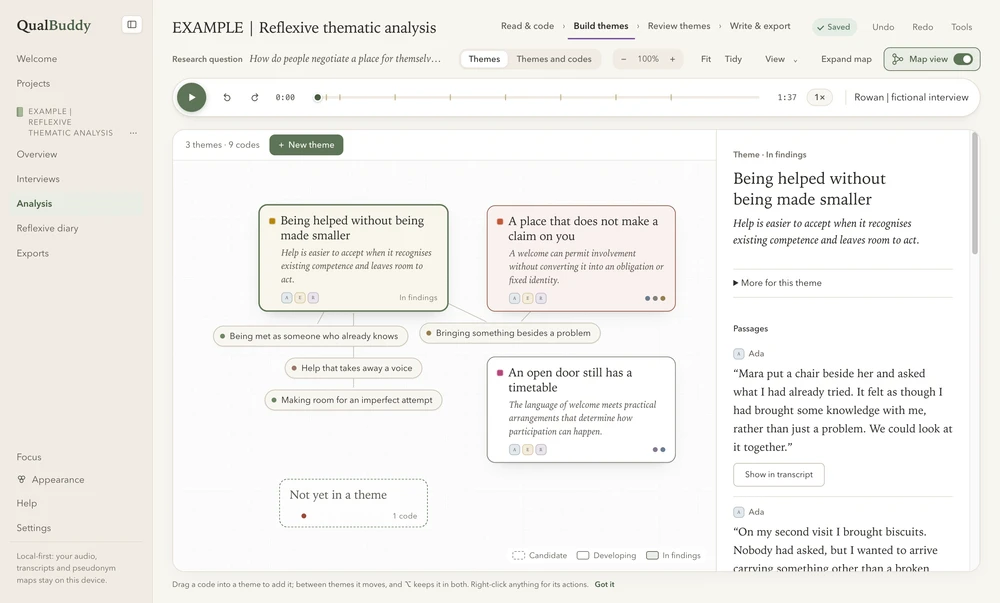
Task: Skip forward in the audio player
Action: pyautogui.click(x=254, y=98)
